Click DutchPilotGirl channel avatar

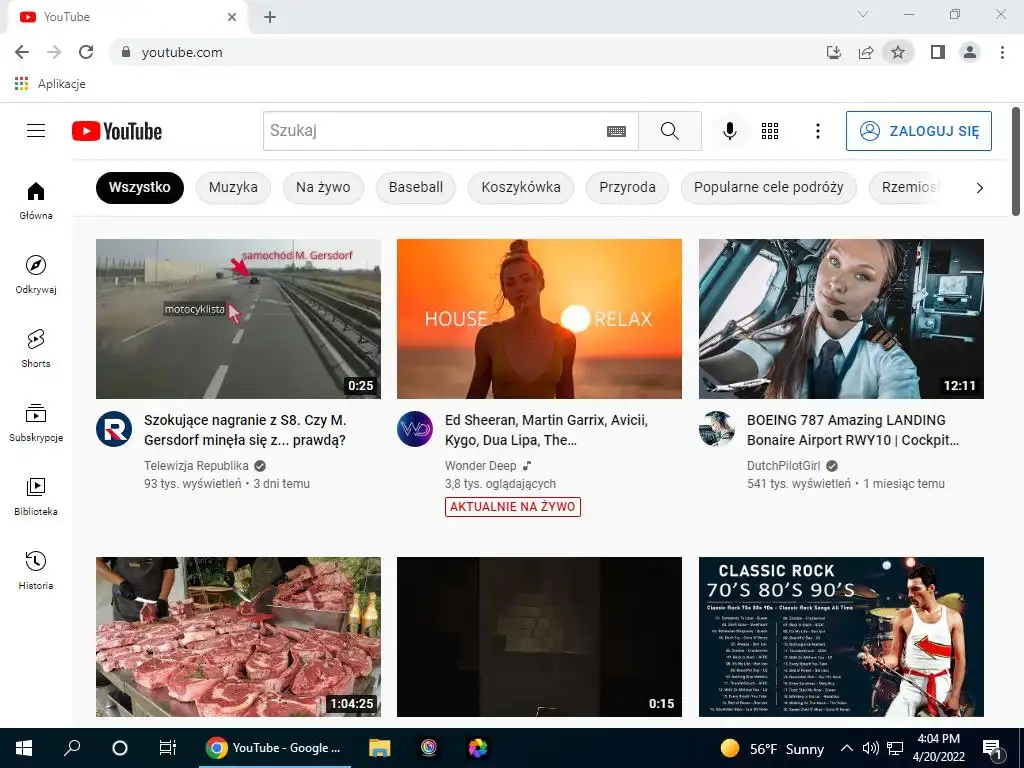716,429
